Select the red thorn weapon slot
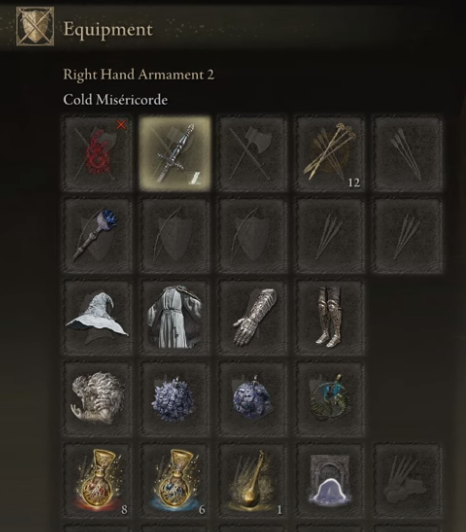This screenshot has height=532, width=466. tap(97, 154)
